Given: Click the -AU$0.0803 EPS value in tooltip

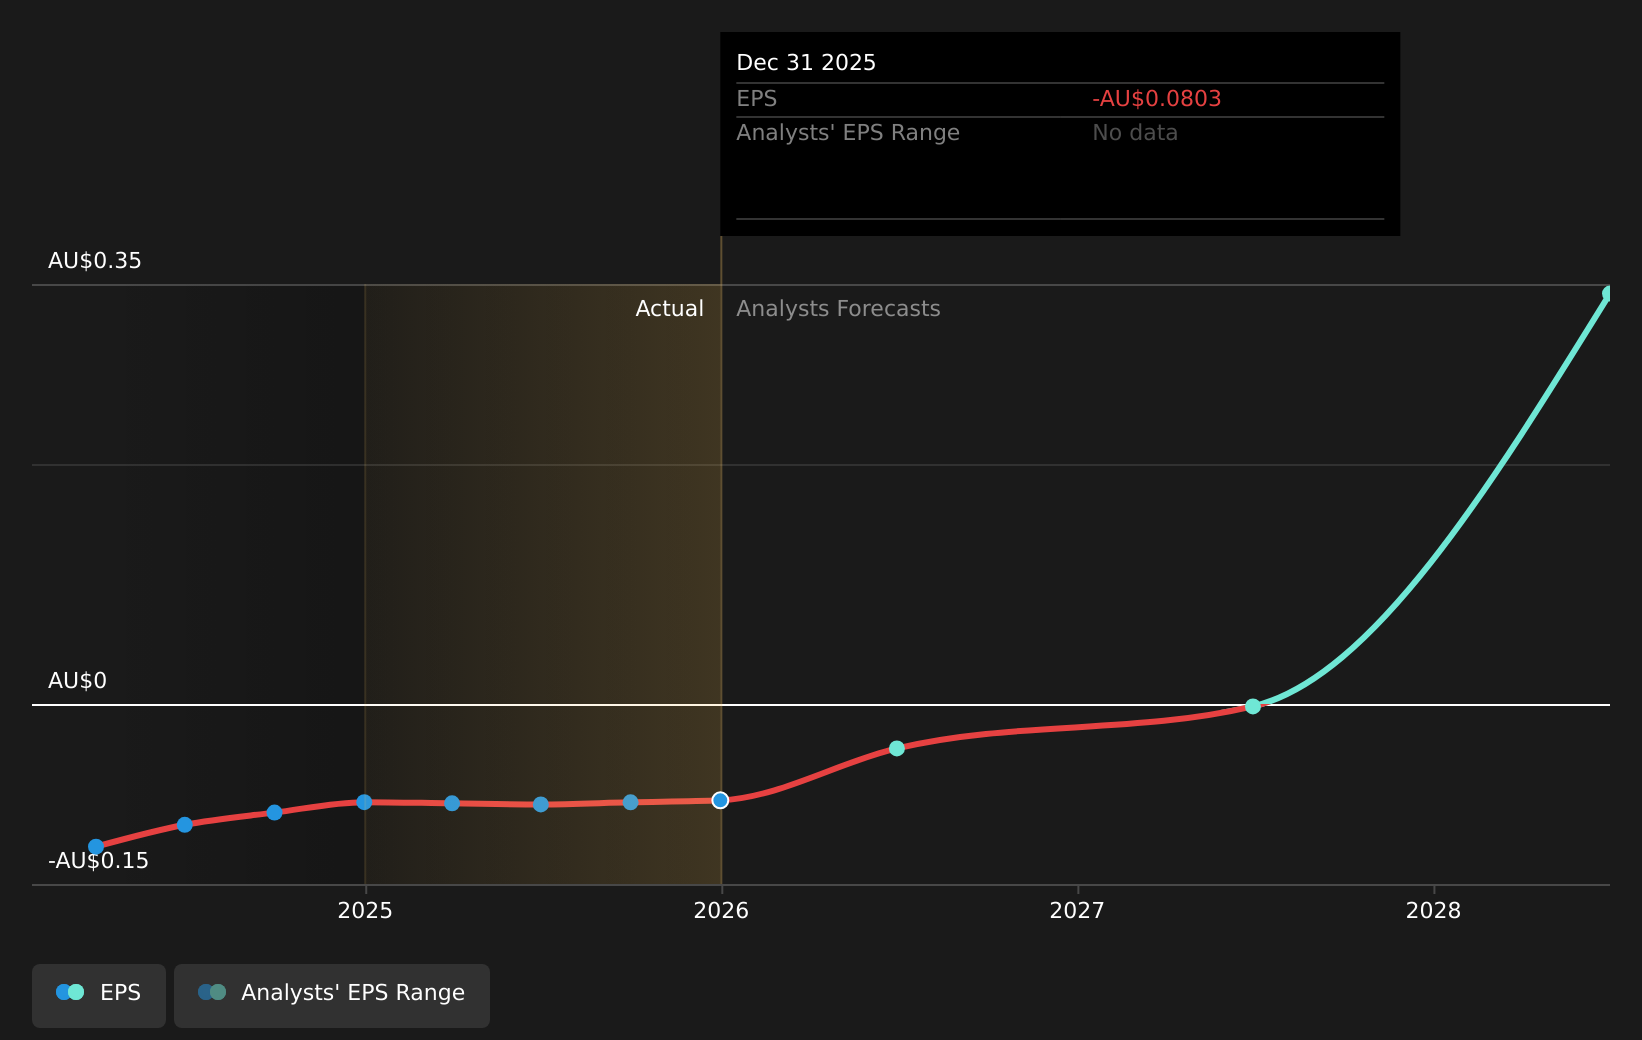Looking at the screenshot, I should tap(1157, 99).
